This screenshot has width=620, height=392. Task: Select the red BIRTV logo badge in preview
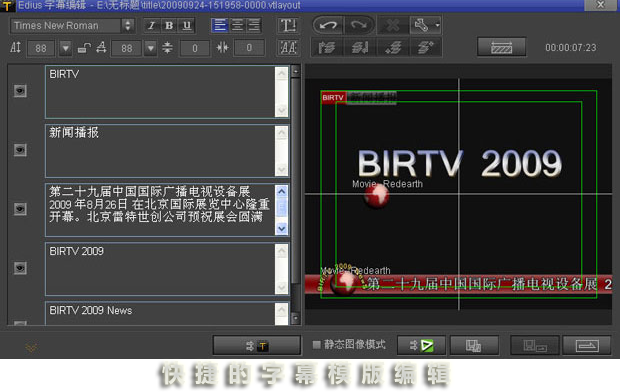pos(333,97)
